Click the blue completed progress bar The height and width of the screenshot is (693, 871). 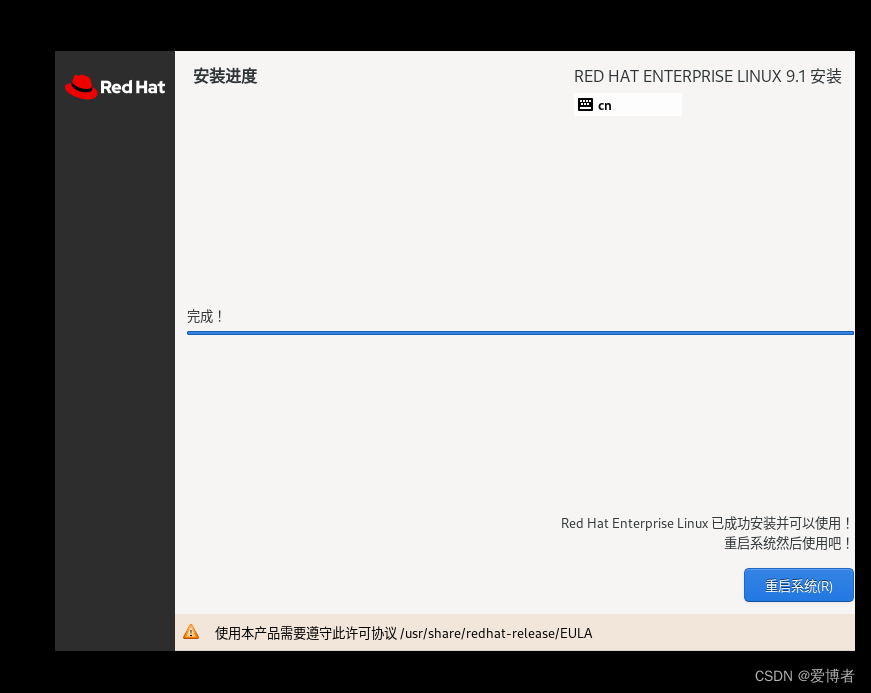click(520, 331)
